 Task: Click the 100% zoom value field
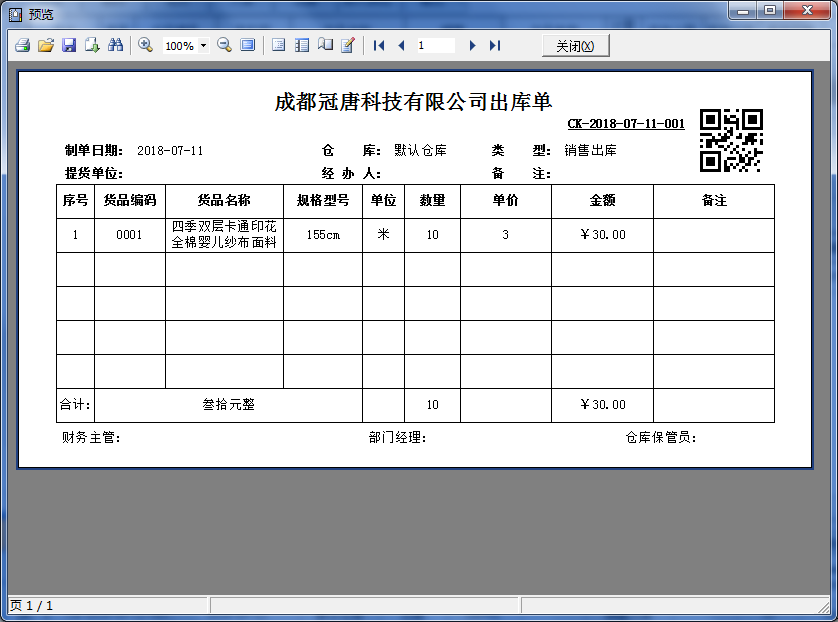(180, 46)
